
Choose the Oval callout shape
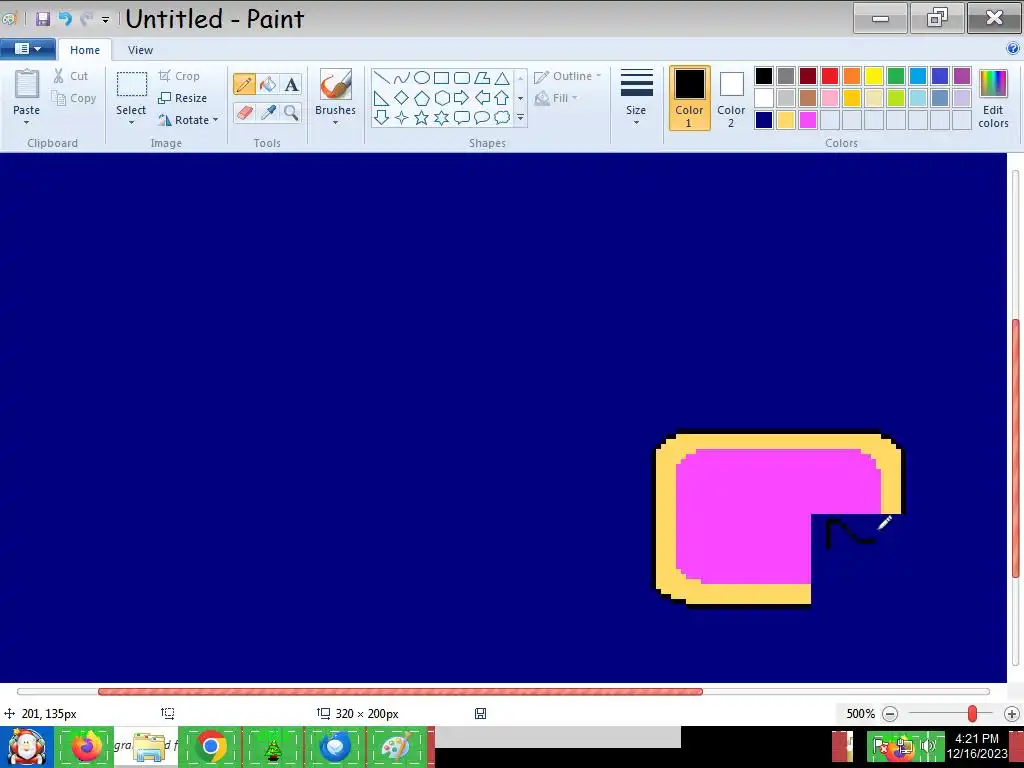coord(482,118)
